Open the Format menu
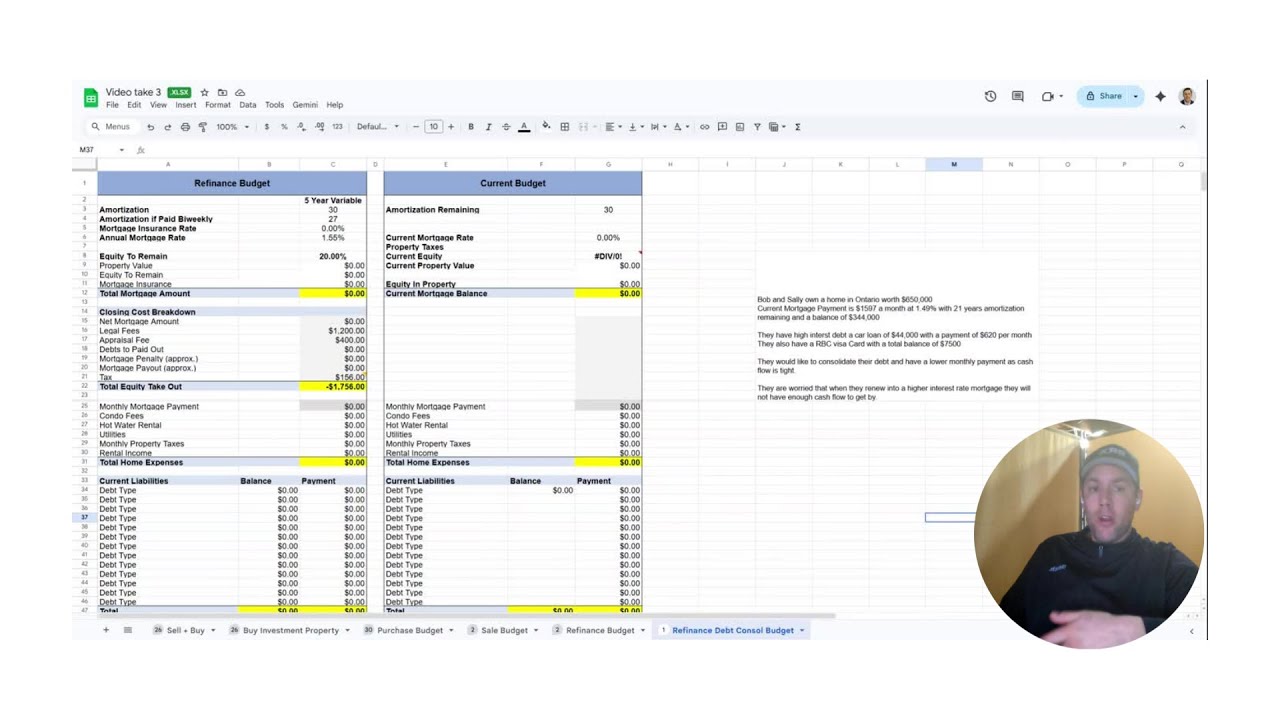Screen dimensions: 1280x720 pos(218,105)
